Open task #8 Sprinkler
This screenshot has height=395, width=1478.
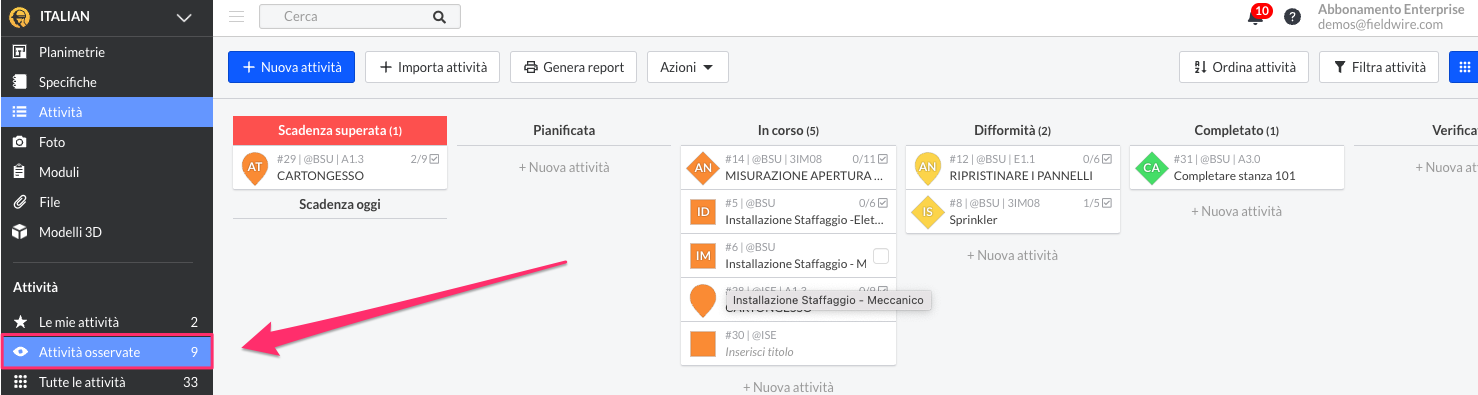[x=1013, y=211]
